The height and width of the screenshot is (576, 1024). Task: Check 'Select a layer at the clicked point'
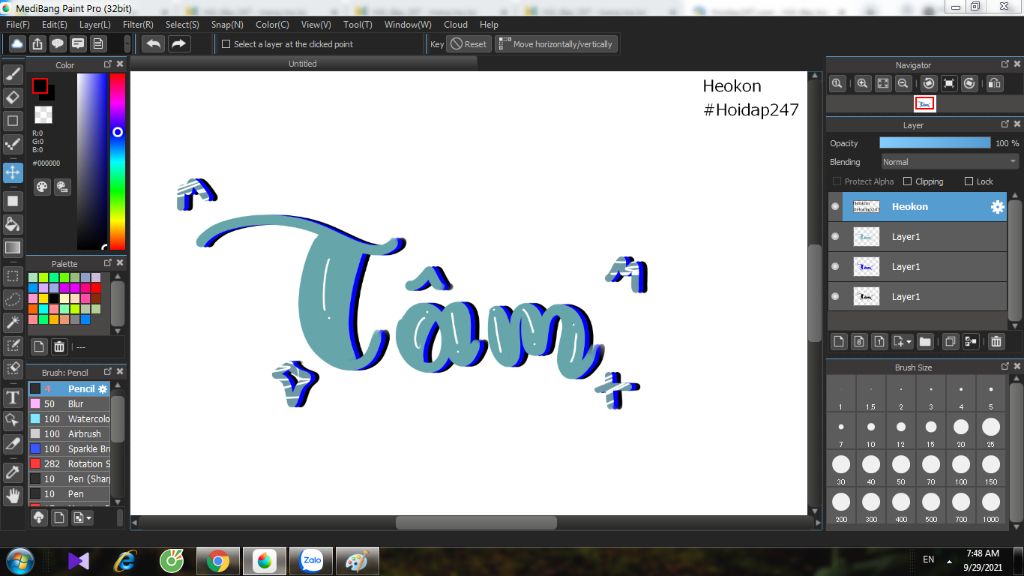click(226, 44)
